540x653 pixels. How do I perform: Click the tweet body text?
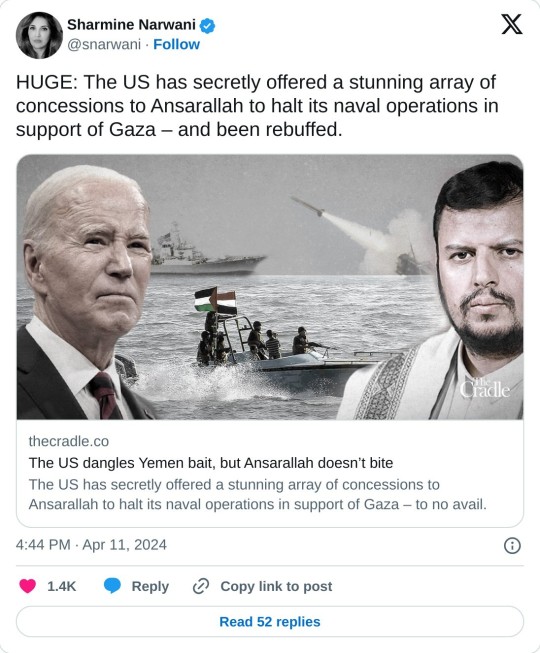257,106
